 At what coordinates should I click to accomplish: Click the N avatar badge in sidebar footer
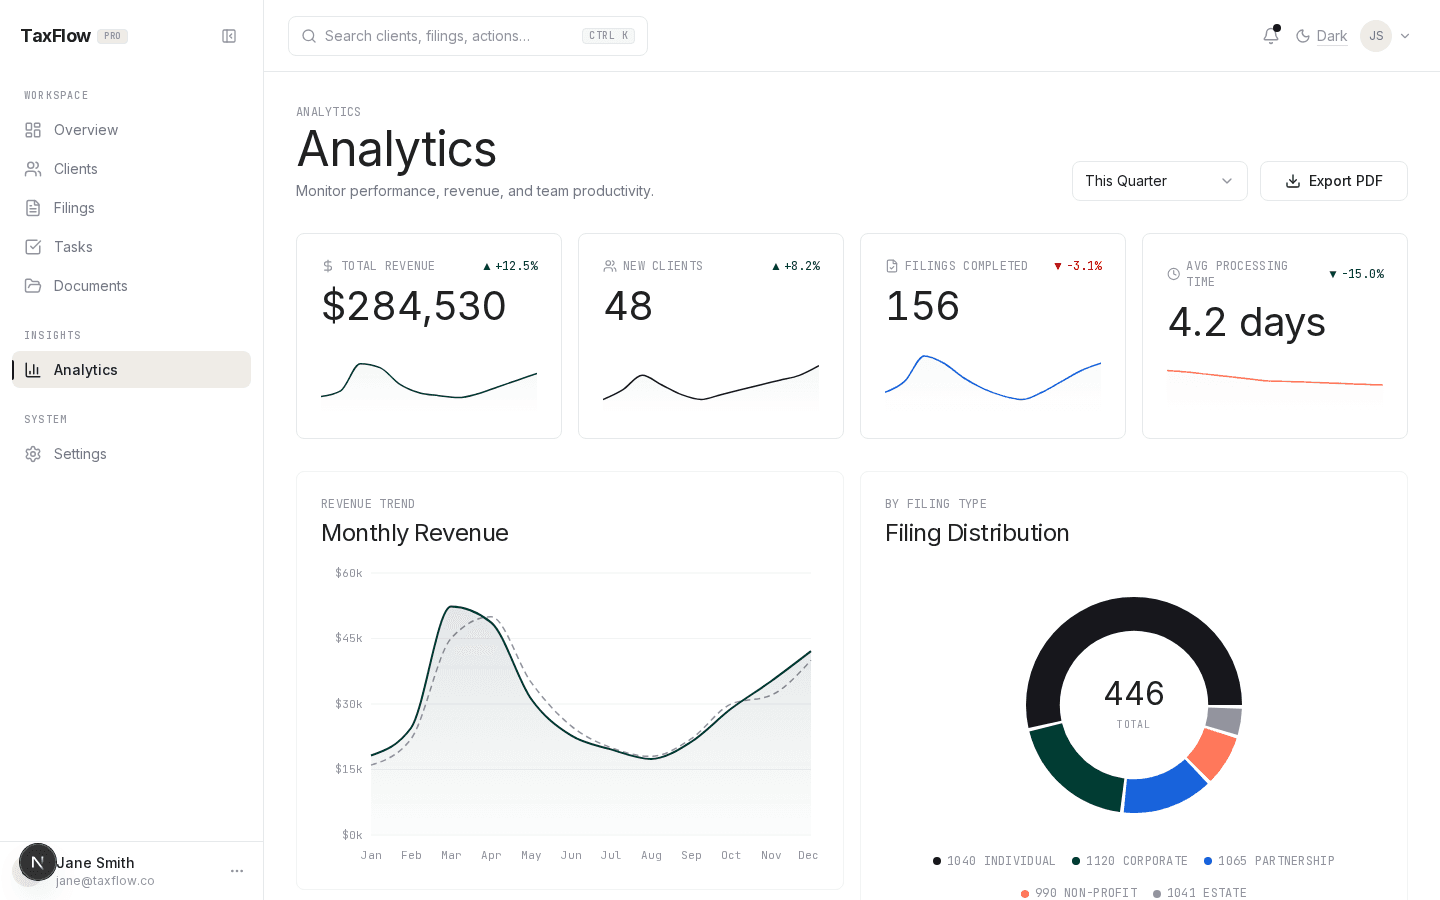pos(38,862)
